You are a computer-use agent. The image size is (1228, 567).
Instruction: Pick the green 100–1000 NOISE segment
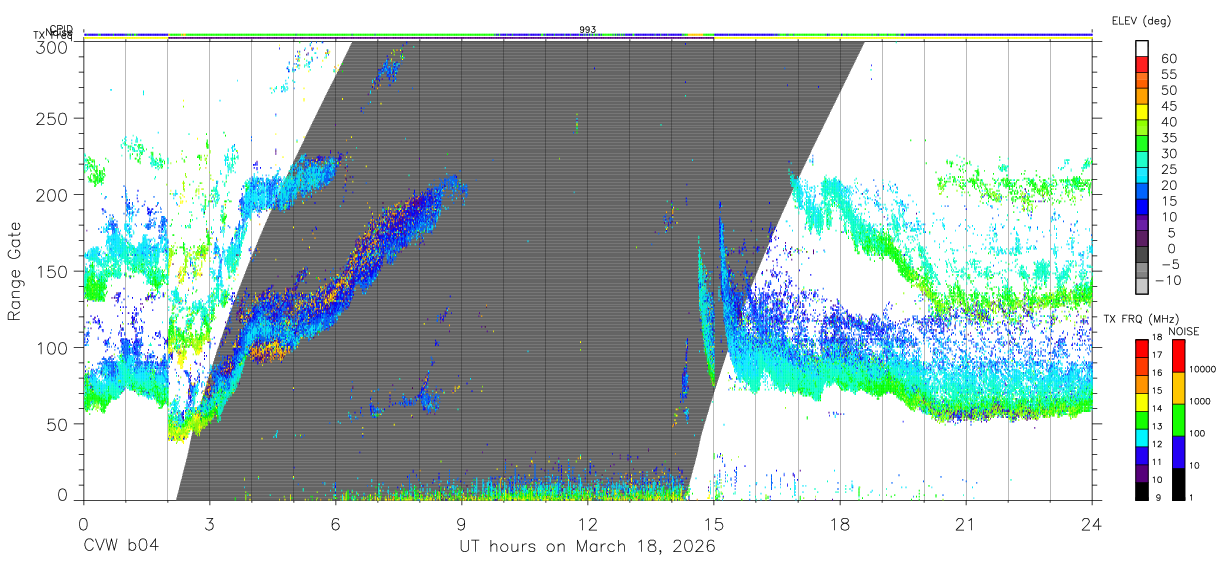pyautogui.click(x=1177, y=420)
